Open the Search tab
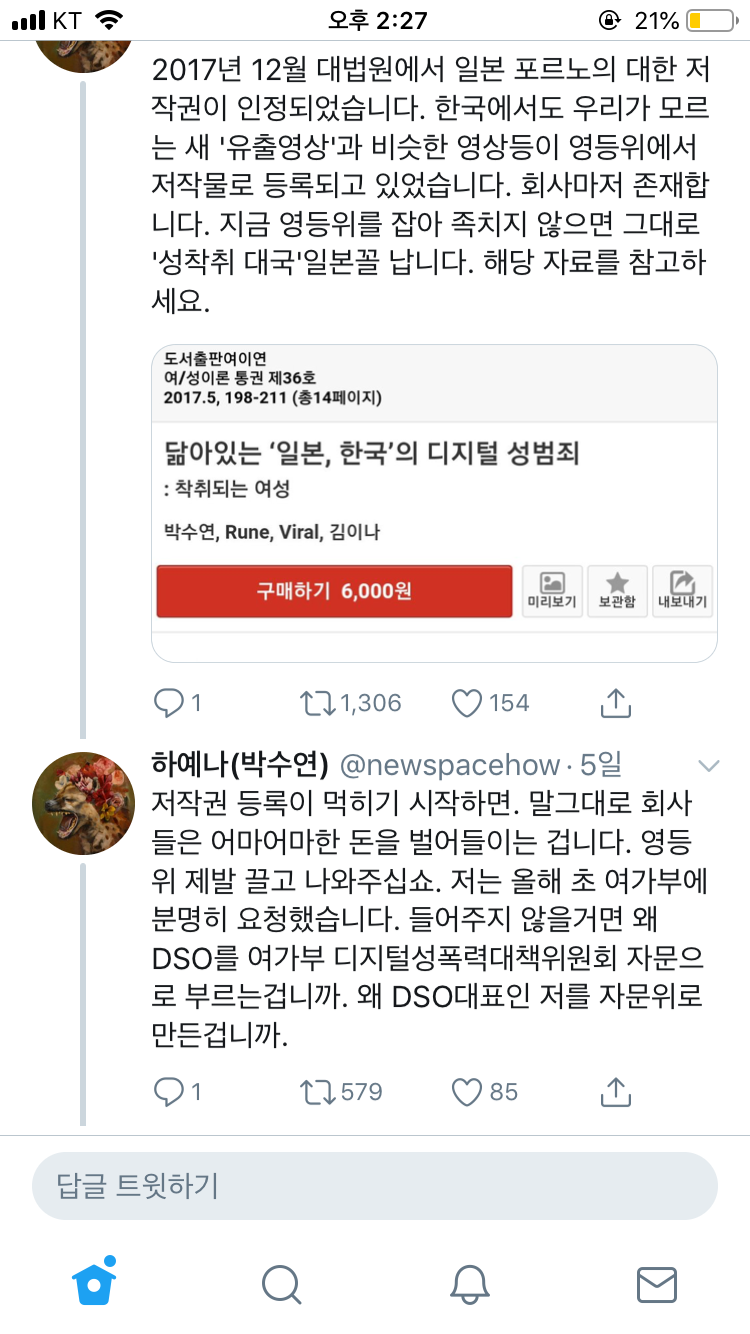 [x=282, y=1284]
